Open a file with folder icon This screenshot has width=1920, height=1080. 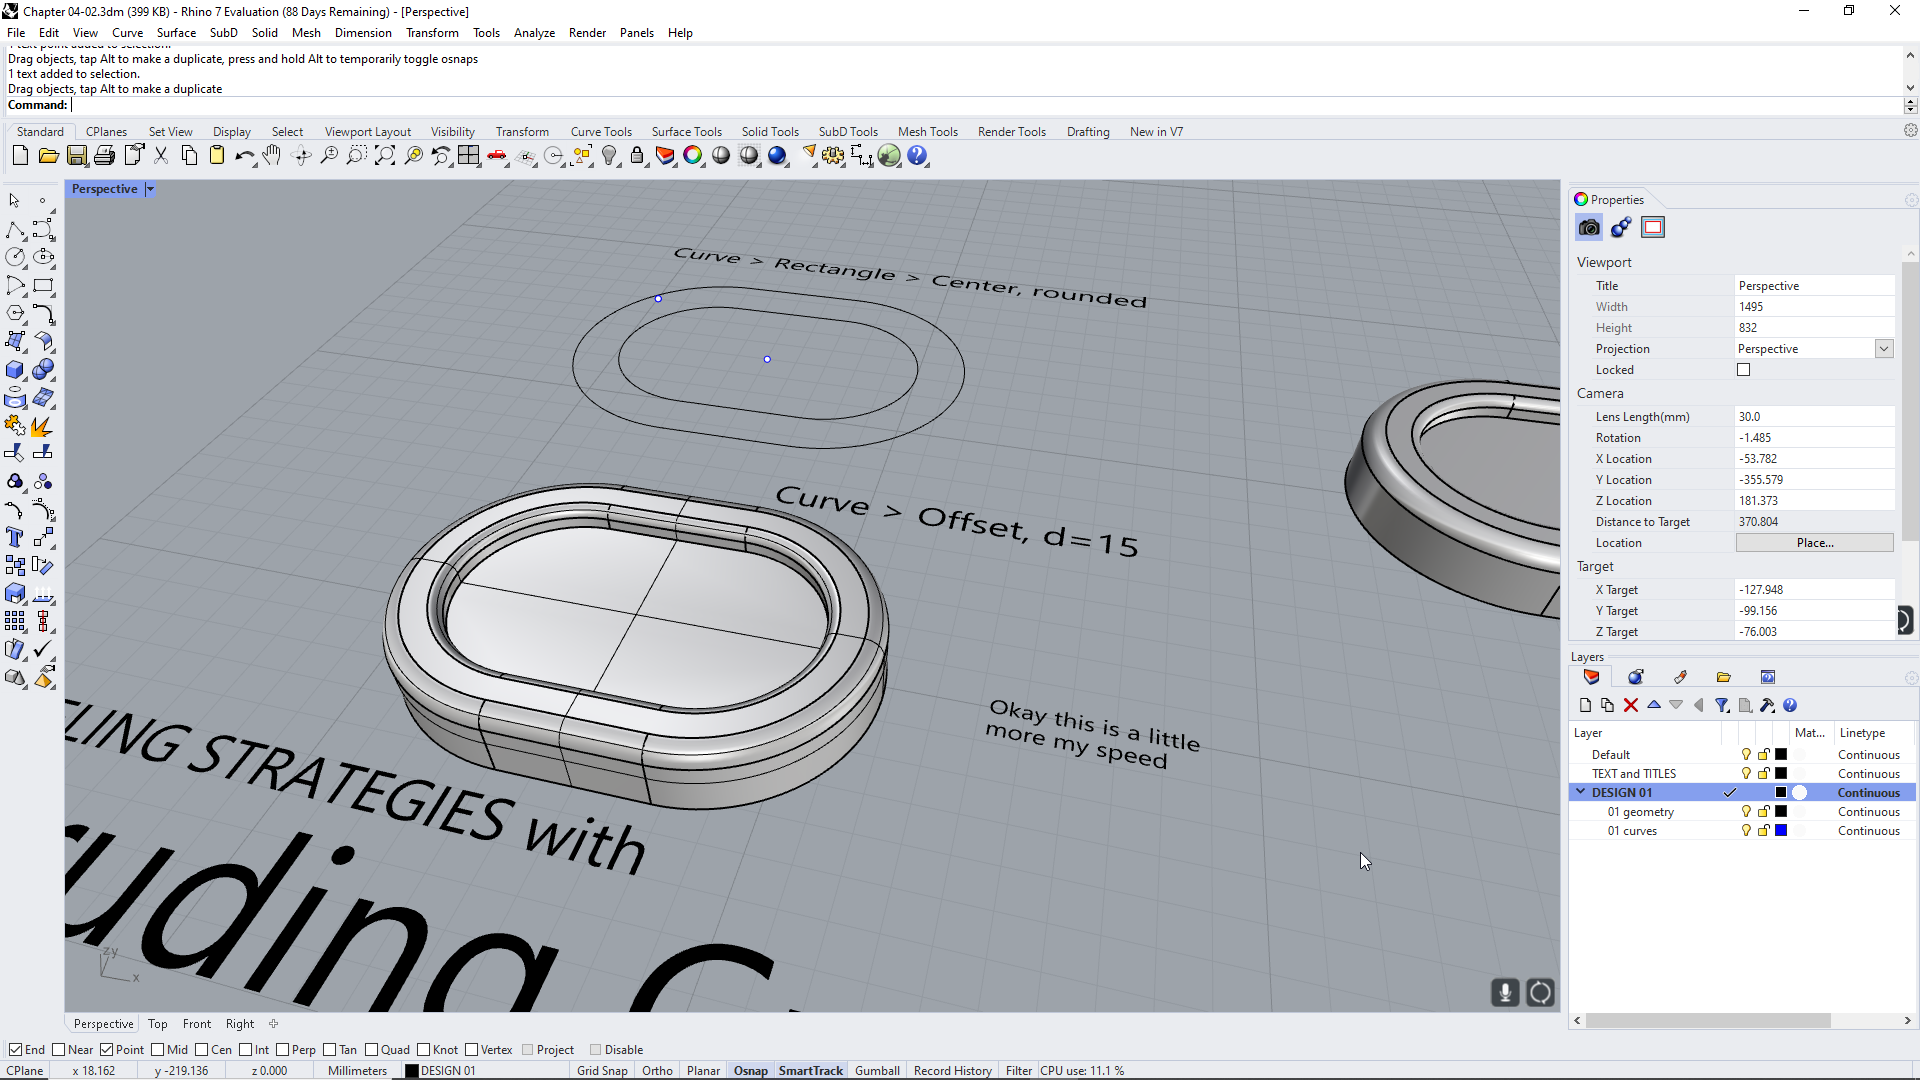click(48, 156)
